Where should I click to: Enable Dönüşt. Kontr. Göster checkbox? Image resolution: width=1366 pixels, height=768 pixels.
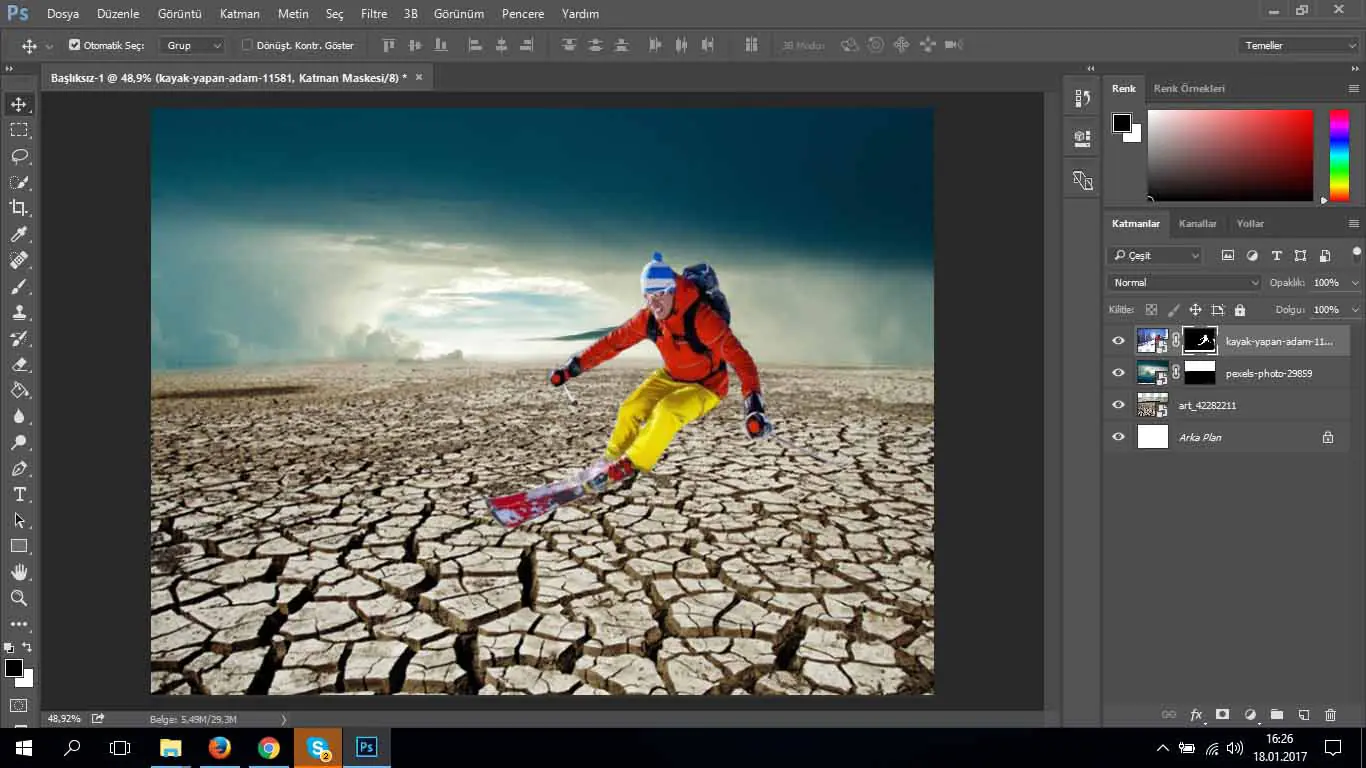247,45
